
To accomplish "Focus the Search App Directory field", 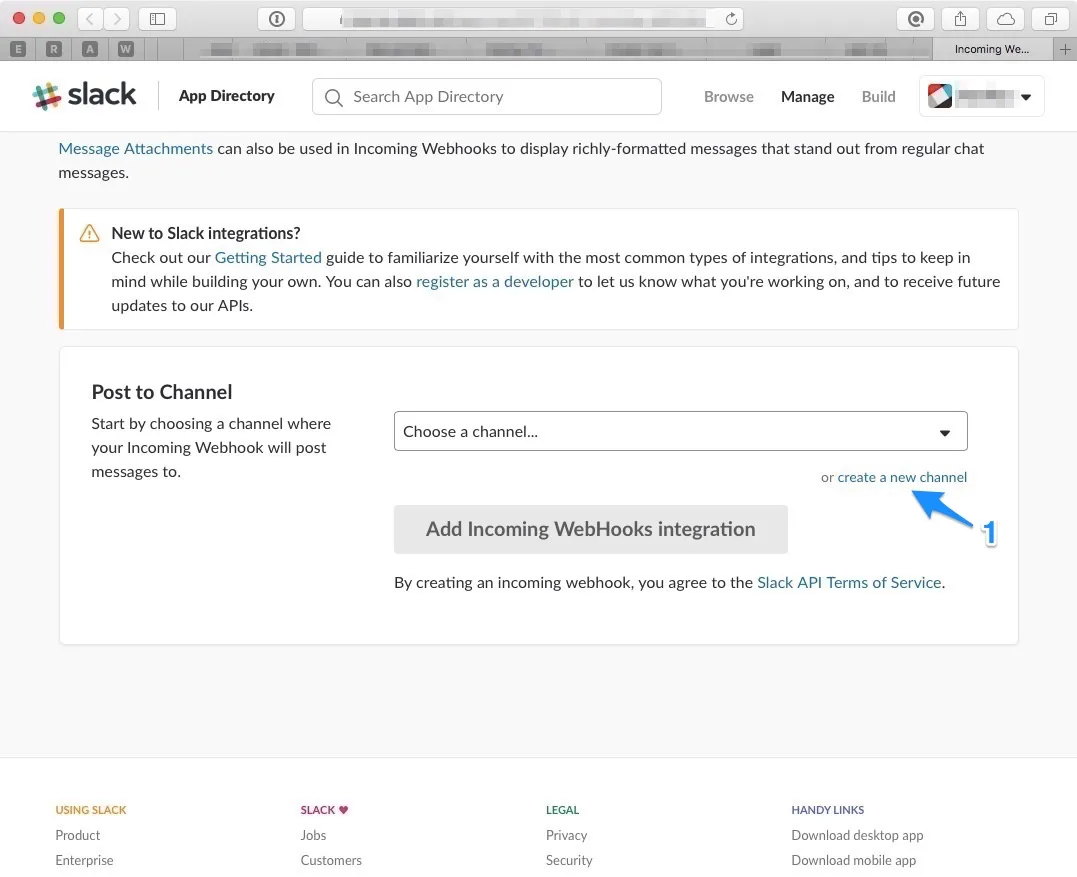I will (487, 97).
